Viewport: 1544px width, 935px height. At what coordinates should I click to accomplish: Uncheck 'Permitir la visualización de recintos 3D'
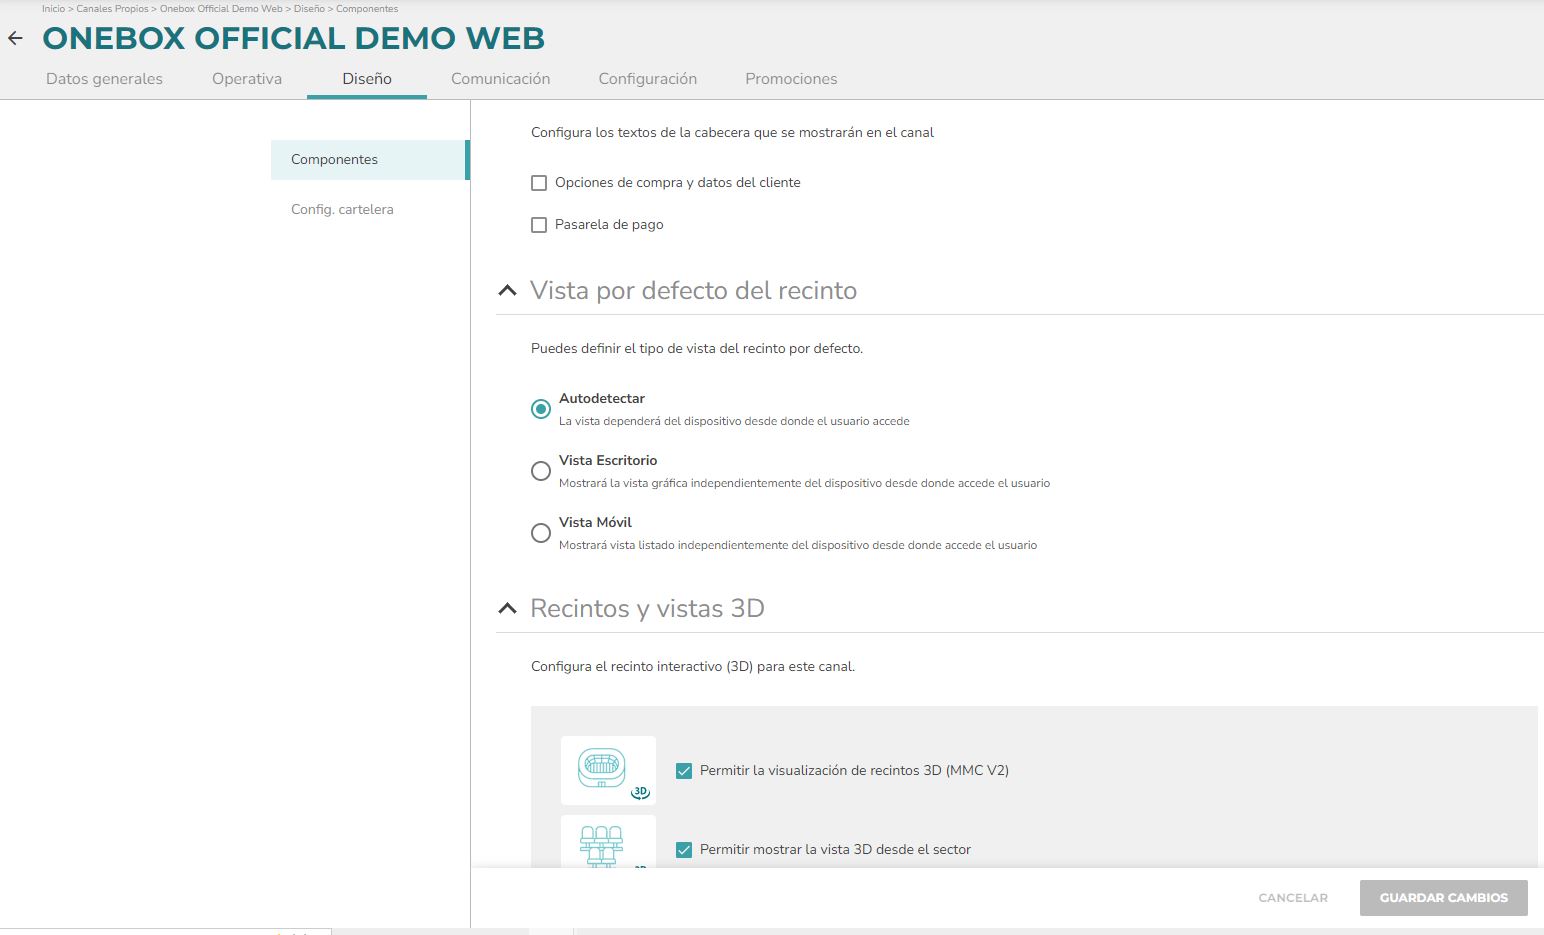point(684,771)
